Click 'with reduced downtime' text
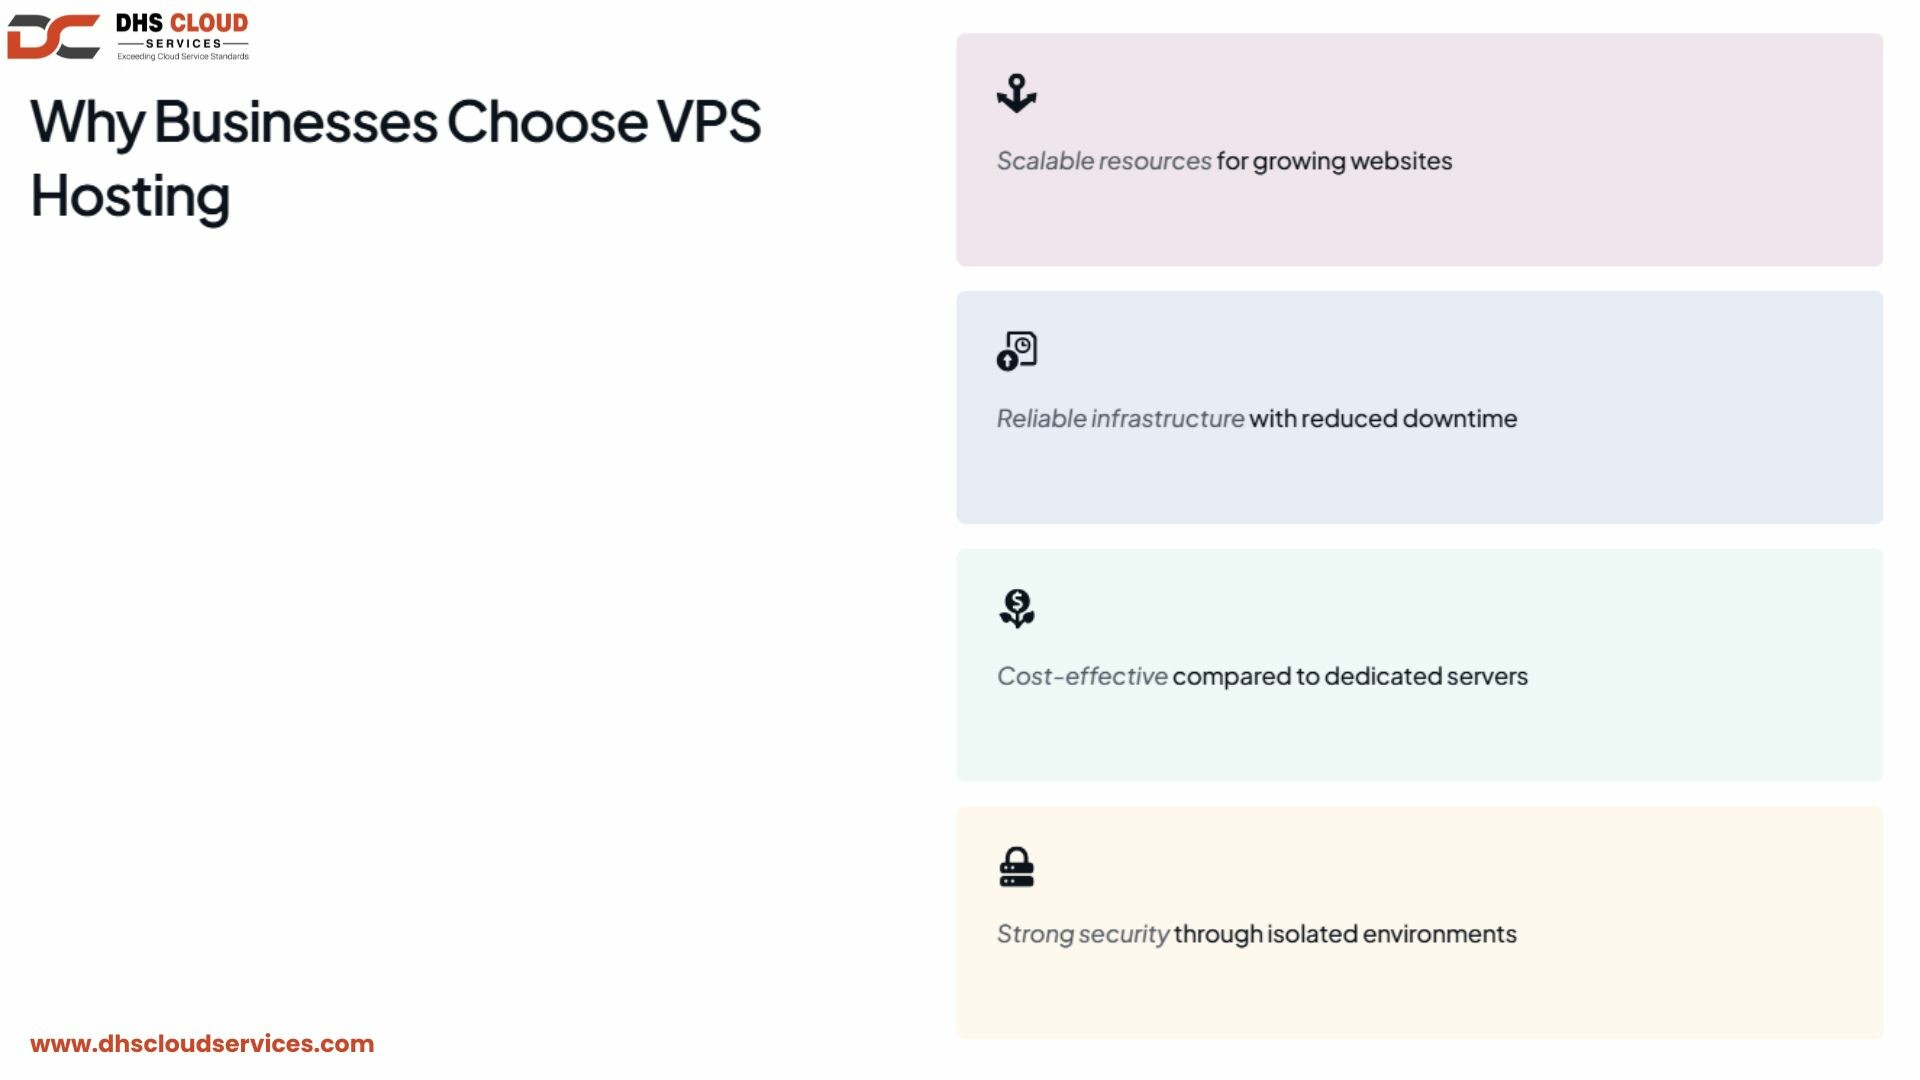This screenshot has width=1920, height=1080. (1383, 419)
